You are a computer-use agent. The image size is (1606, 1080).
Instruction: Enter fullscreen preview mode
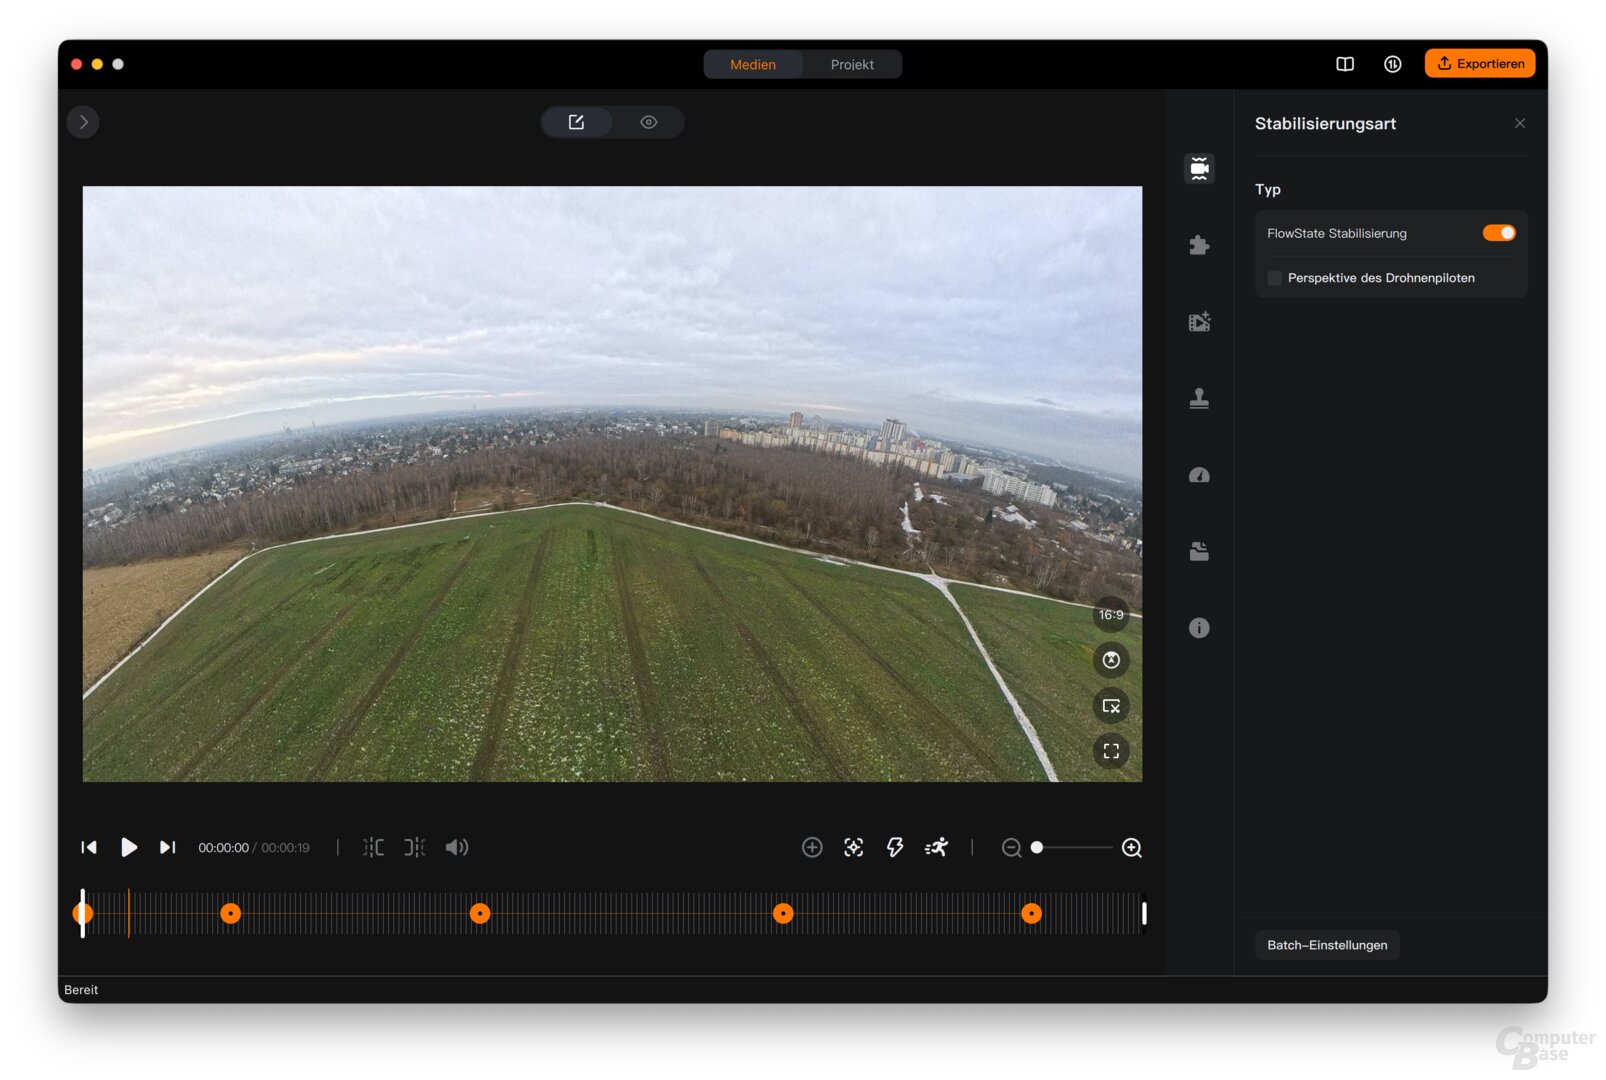point(1110,752)
